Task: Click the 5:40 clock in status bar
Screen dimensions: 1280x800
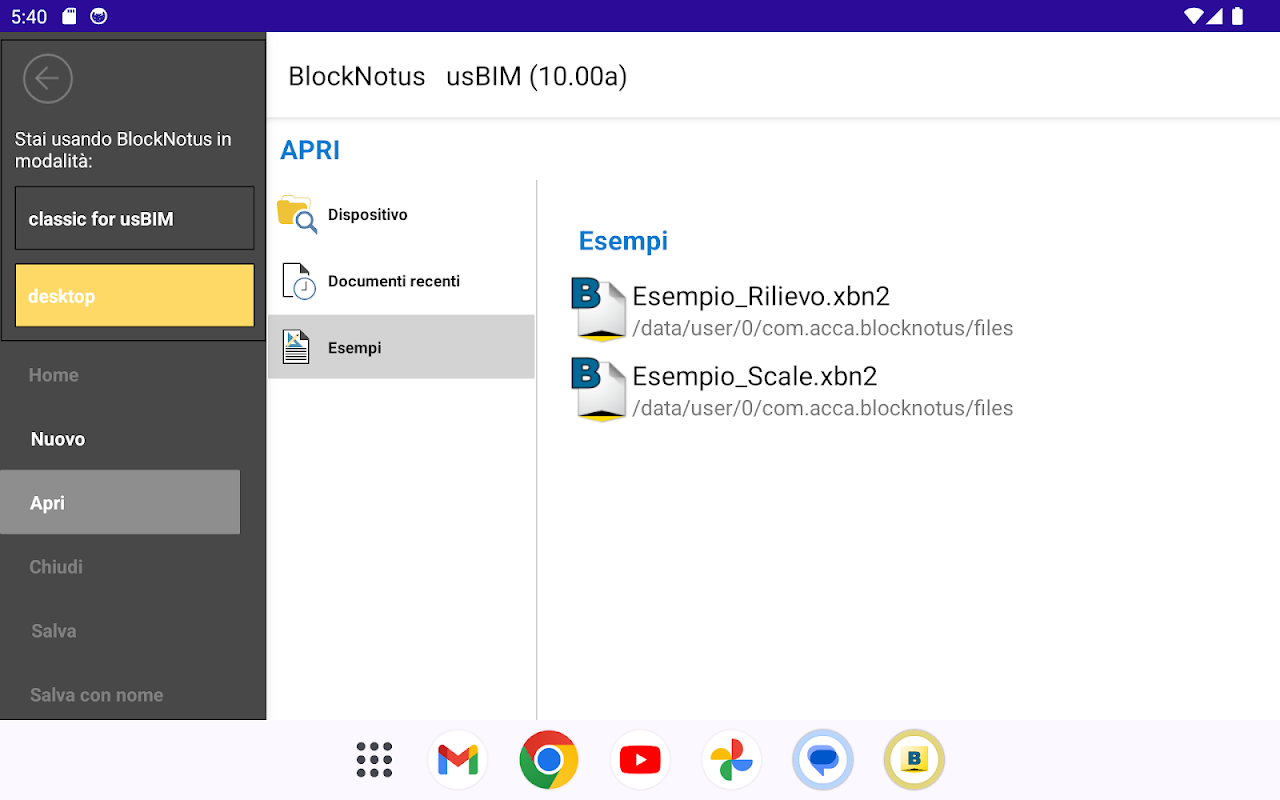Action: [x=29, y=16]
